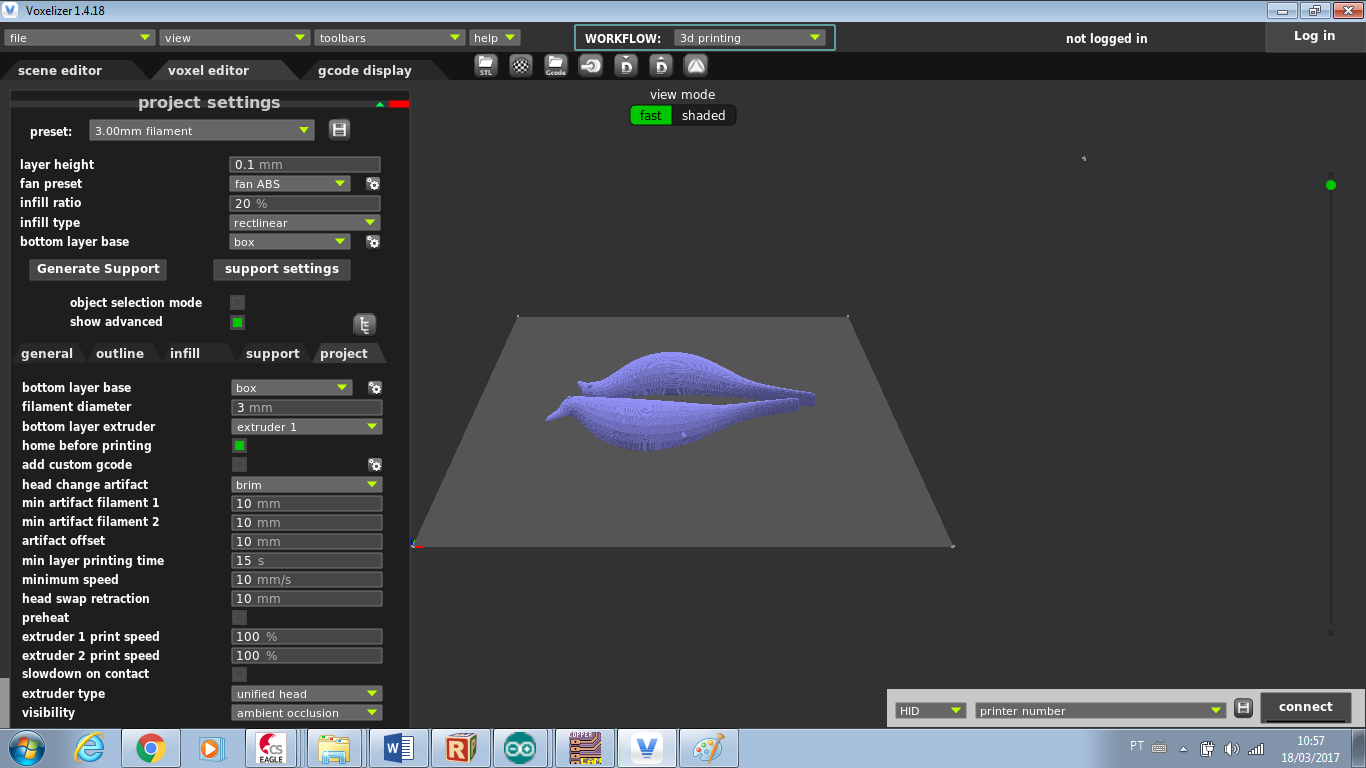Open the infill type rectlinear dropdown
Image resolution: width=1366 pixels, height=768 pixels.
tap(305, 223)
